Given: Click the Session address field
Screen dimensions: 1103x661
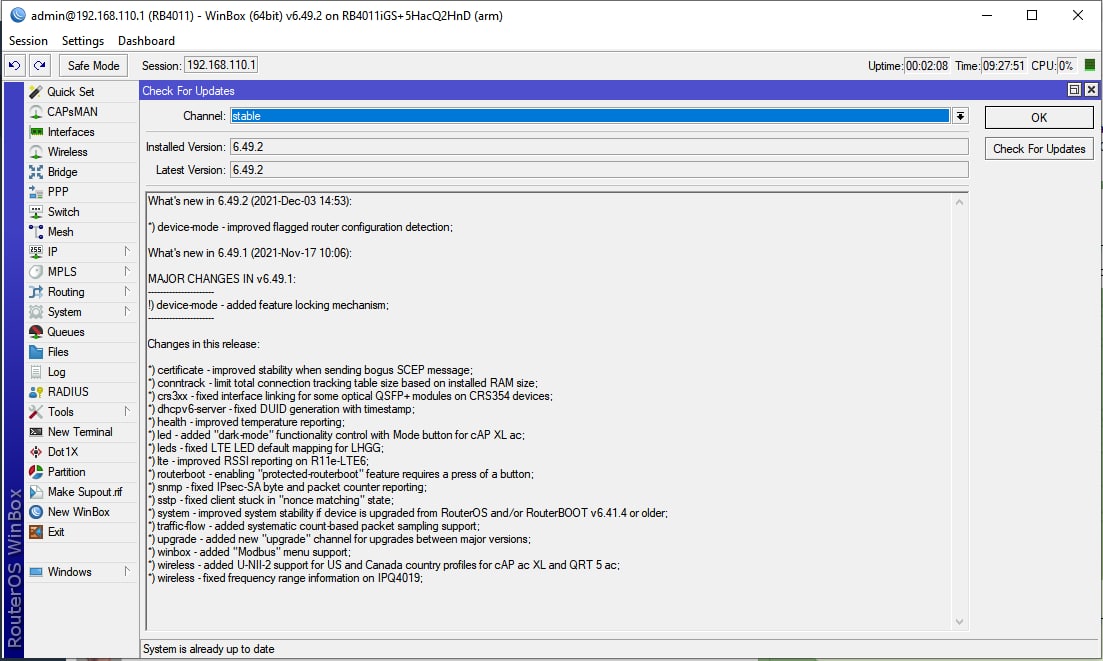Looking at the screenshot, I should [x=221, y=65].
